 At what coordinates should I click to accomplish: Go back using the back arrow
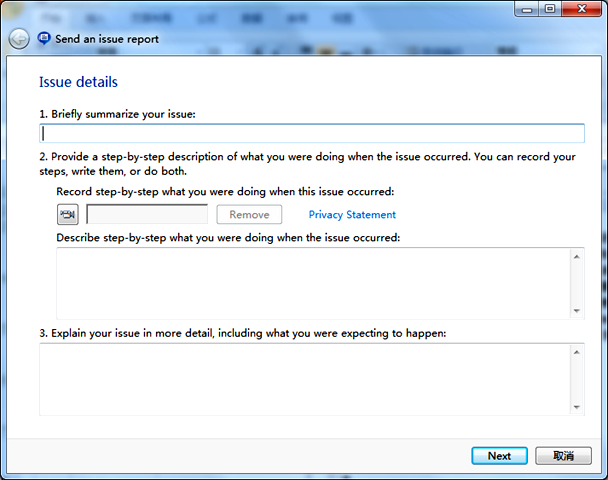(18, 39)
